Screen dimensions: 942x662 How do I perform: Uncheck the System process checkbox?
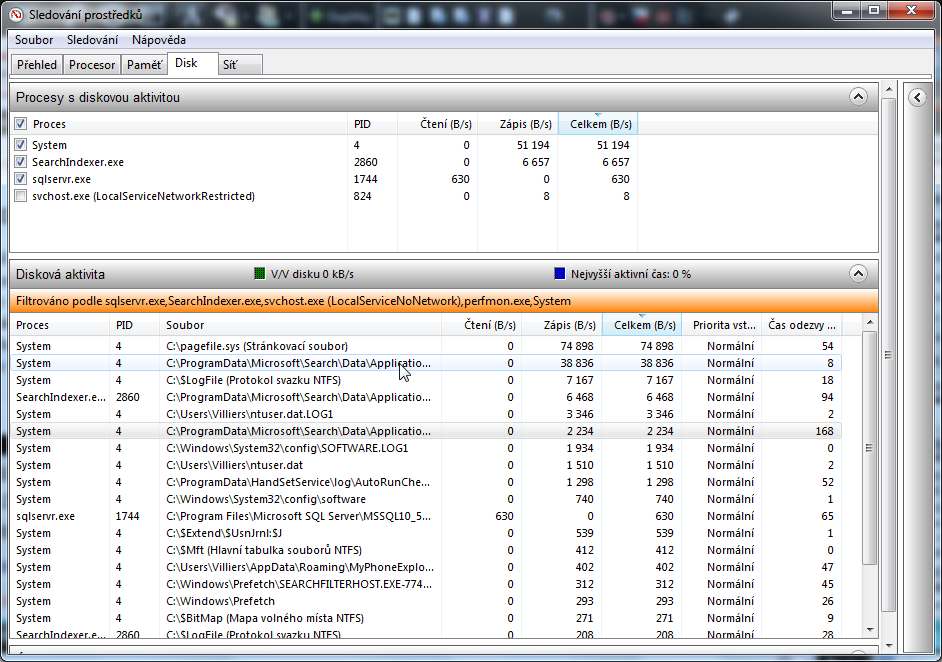pyautogui.click(x=21, y=145)
